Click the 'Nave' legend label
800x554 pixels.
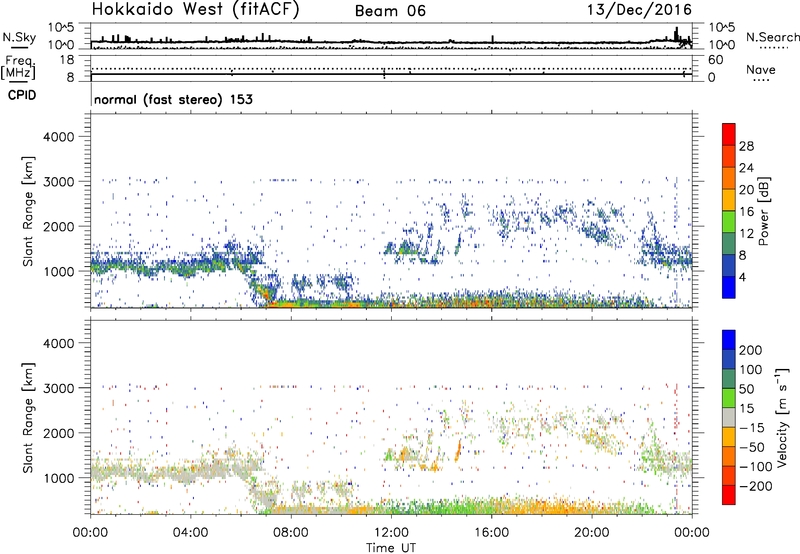point(761,69)
